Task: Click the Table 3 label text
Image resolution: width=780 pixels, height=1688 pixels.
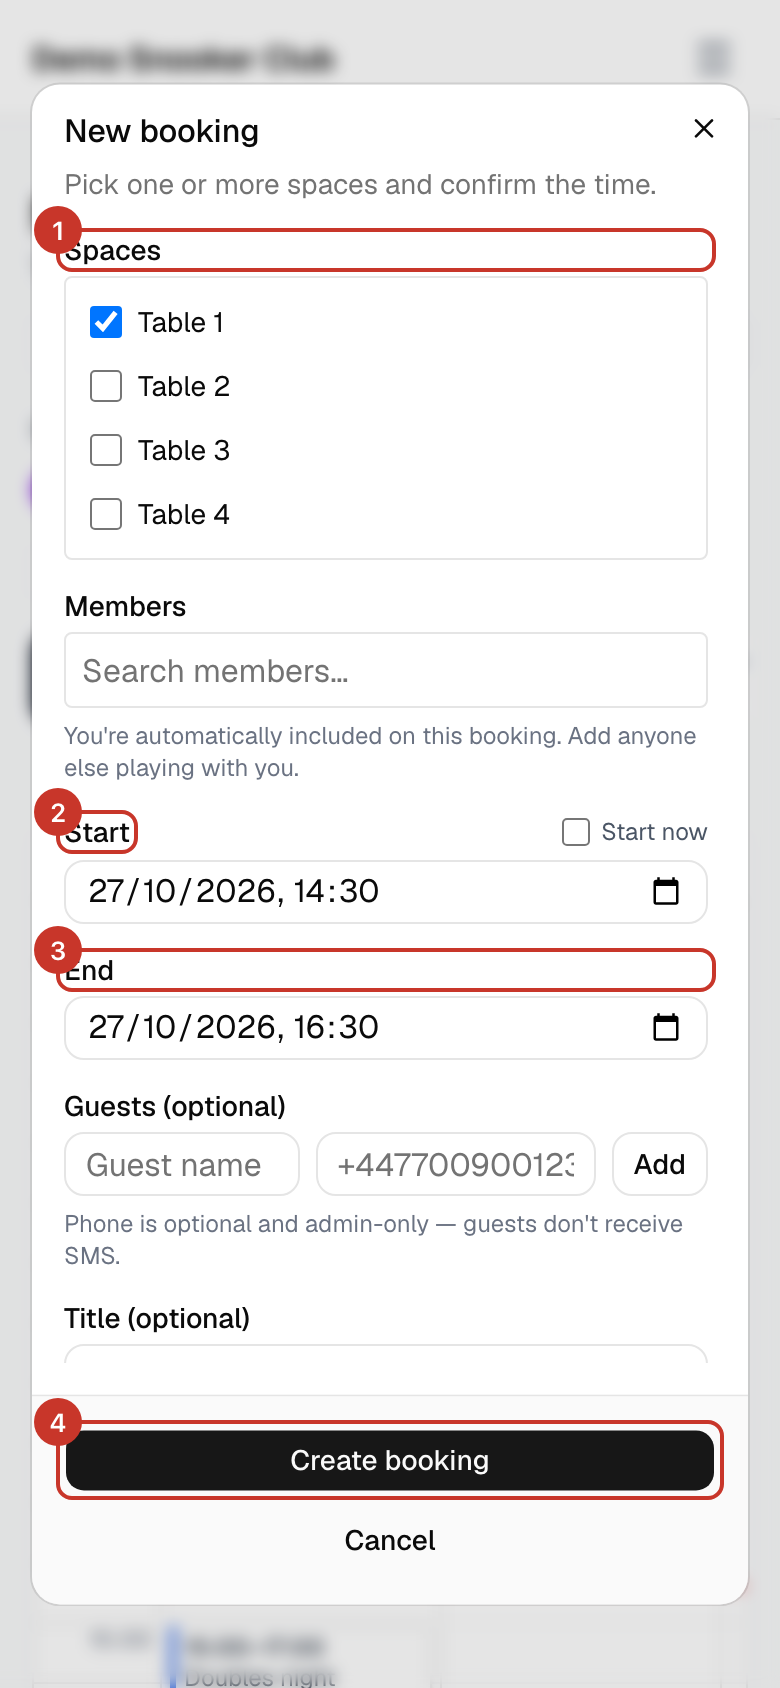Action: [x=184, y=450]
